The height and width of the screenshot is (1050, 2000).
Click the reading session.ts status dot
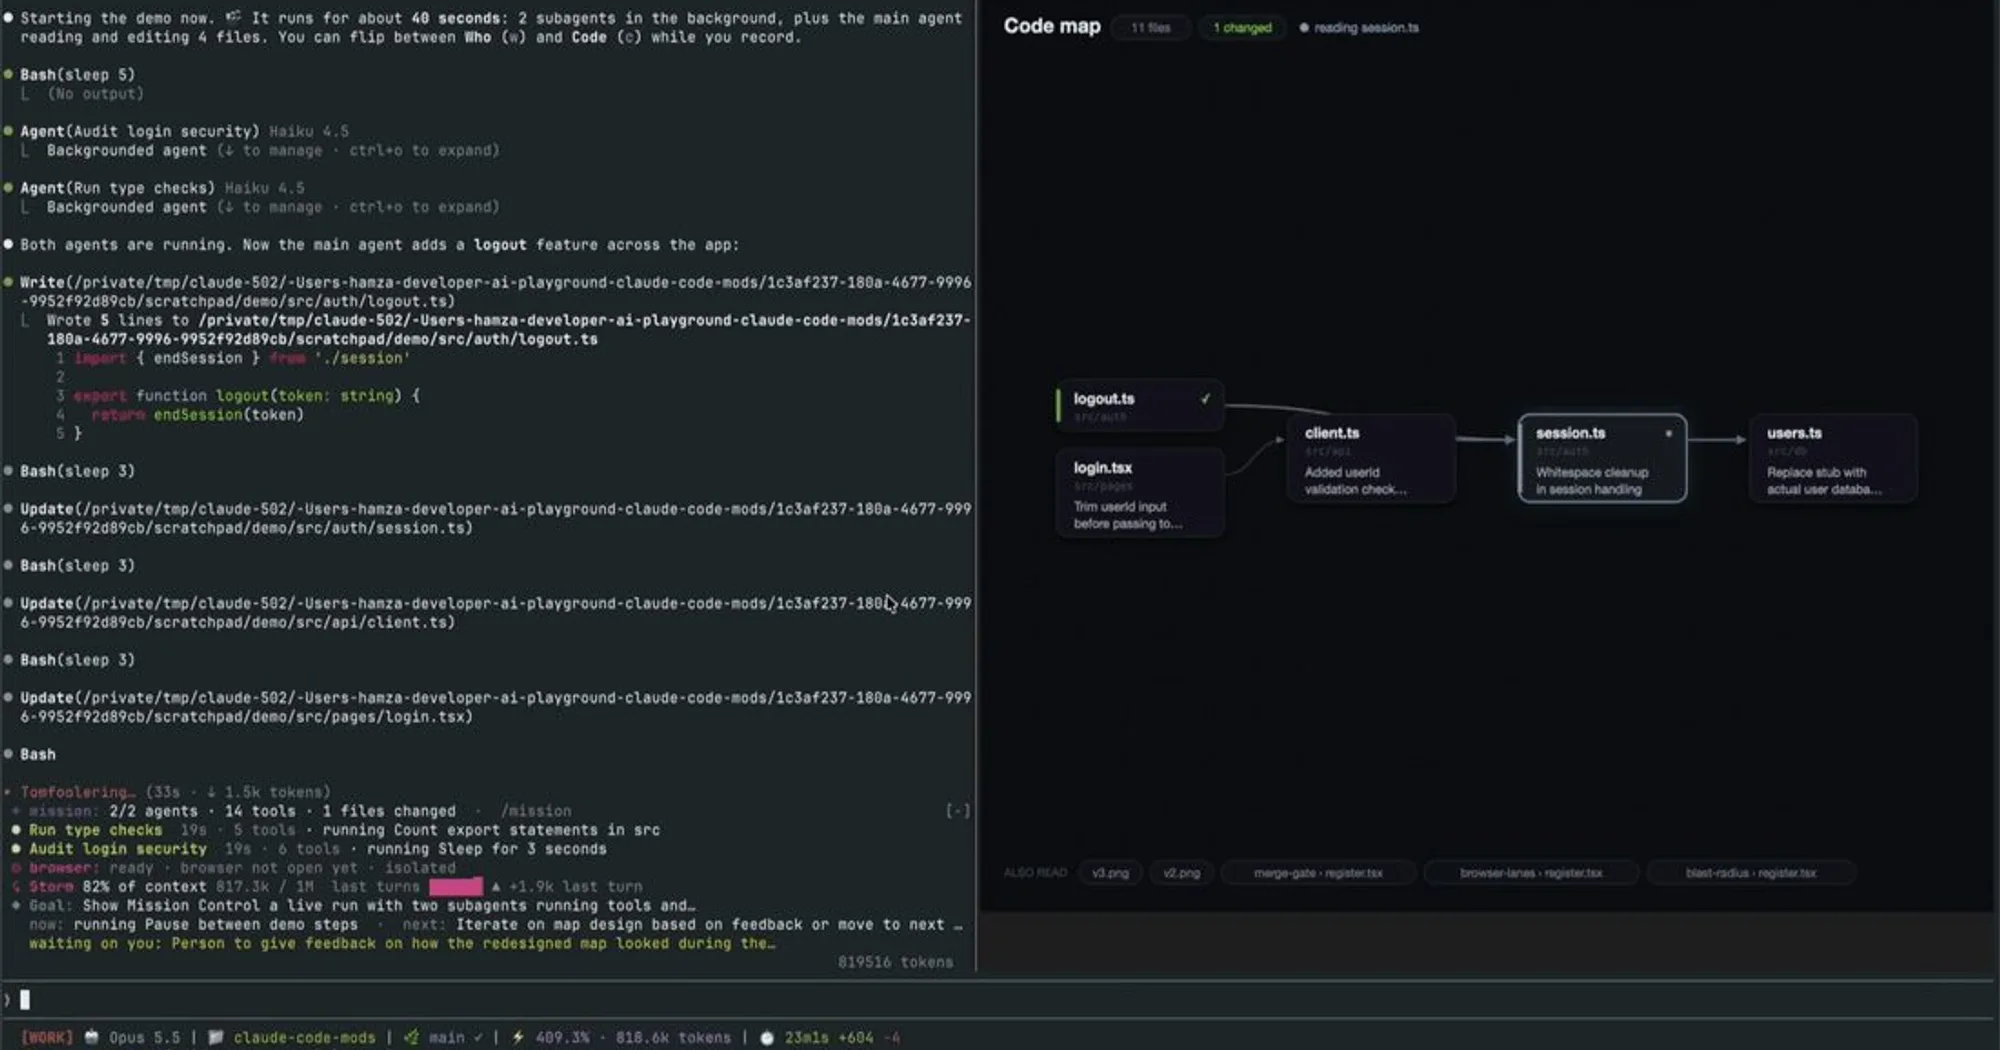(1304, 28)
